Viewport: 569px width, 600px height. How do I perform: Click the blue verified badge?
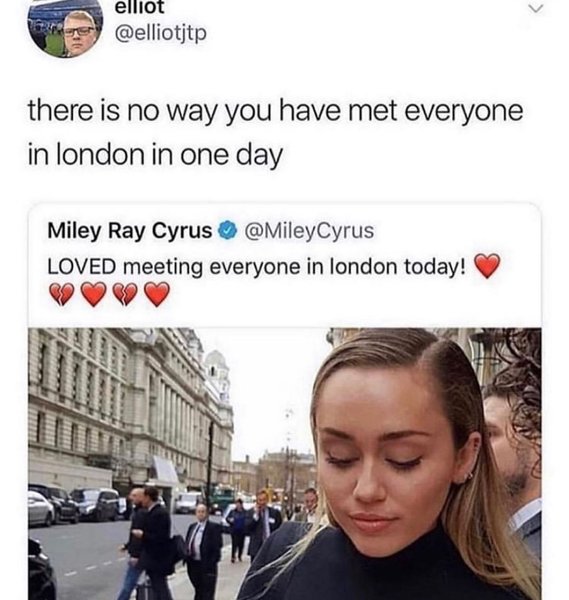pyautogui.click(x=228, y=231)
